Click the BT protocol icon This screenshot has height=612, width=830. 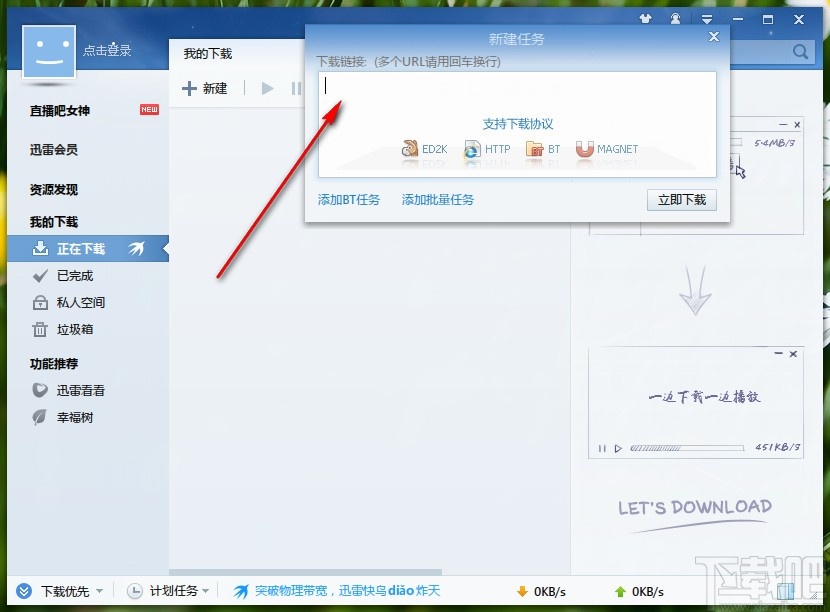click(x=535, y=149)
